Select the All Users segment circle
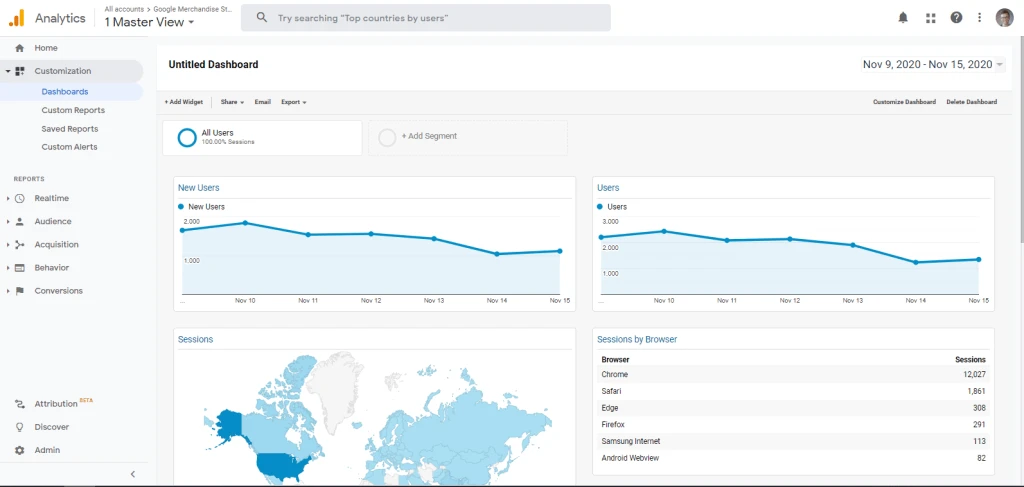This screenshot has height=487, width=1024. tap(187, 138)
